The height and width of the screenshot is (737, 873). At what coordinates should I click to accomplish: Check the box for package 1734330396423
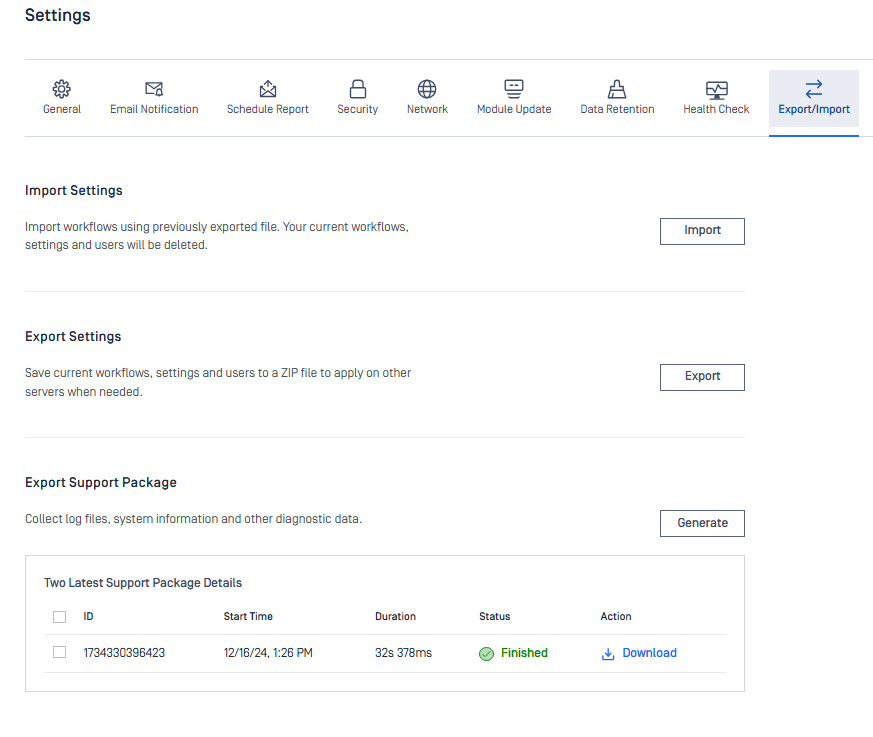pyautogui.click(x=60, y=653)
